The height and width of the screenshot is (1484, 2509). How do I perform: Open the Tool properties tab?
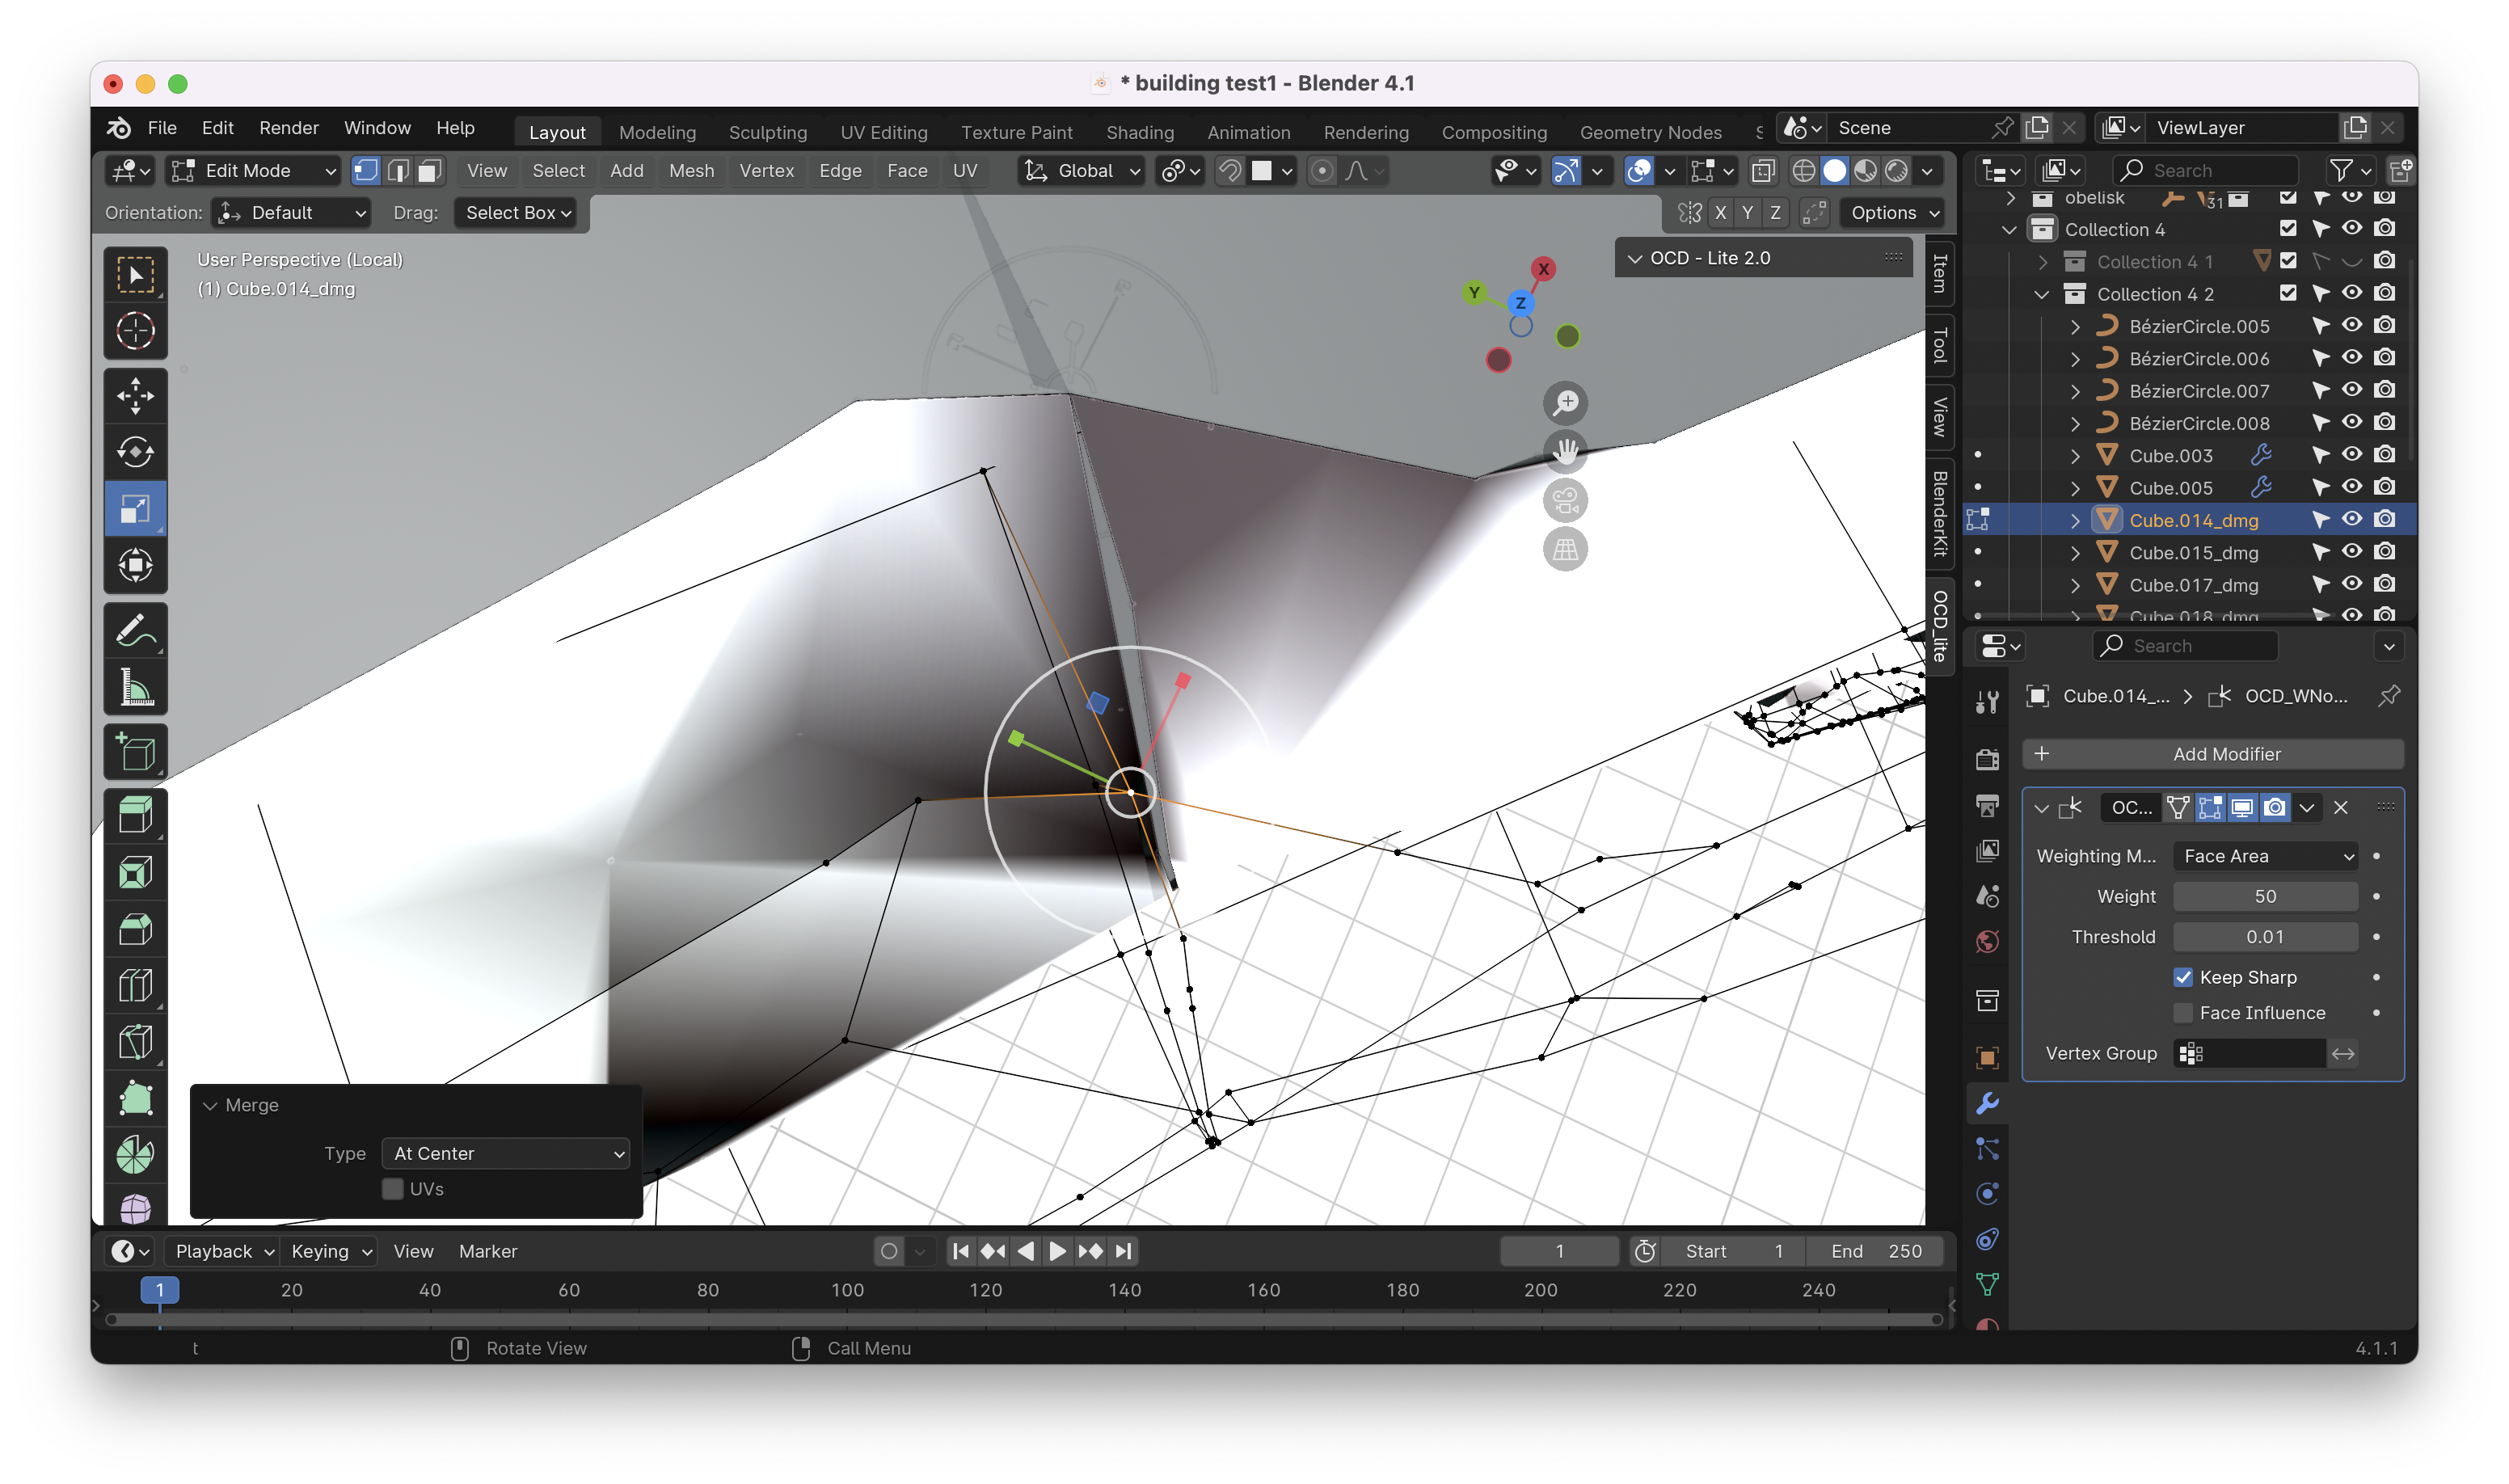[x=1987, y=702]
